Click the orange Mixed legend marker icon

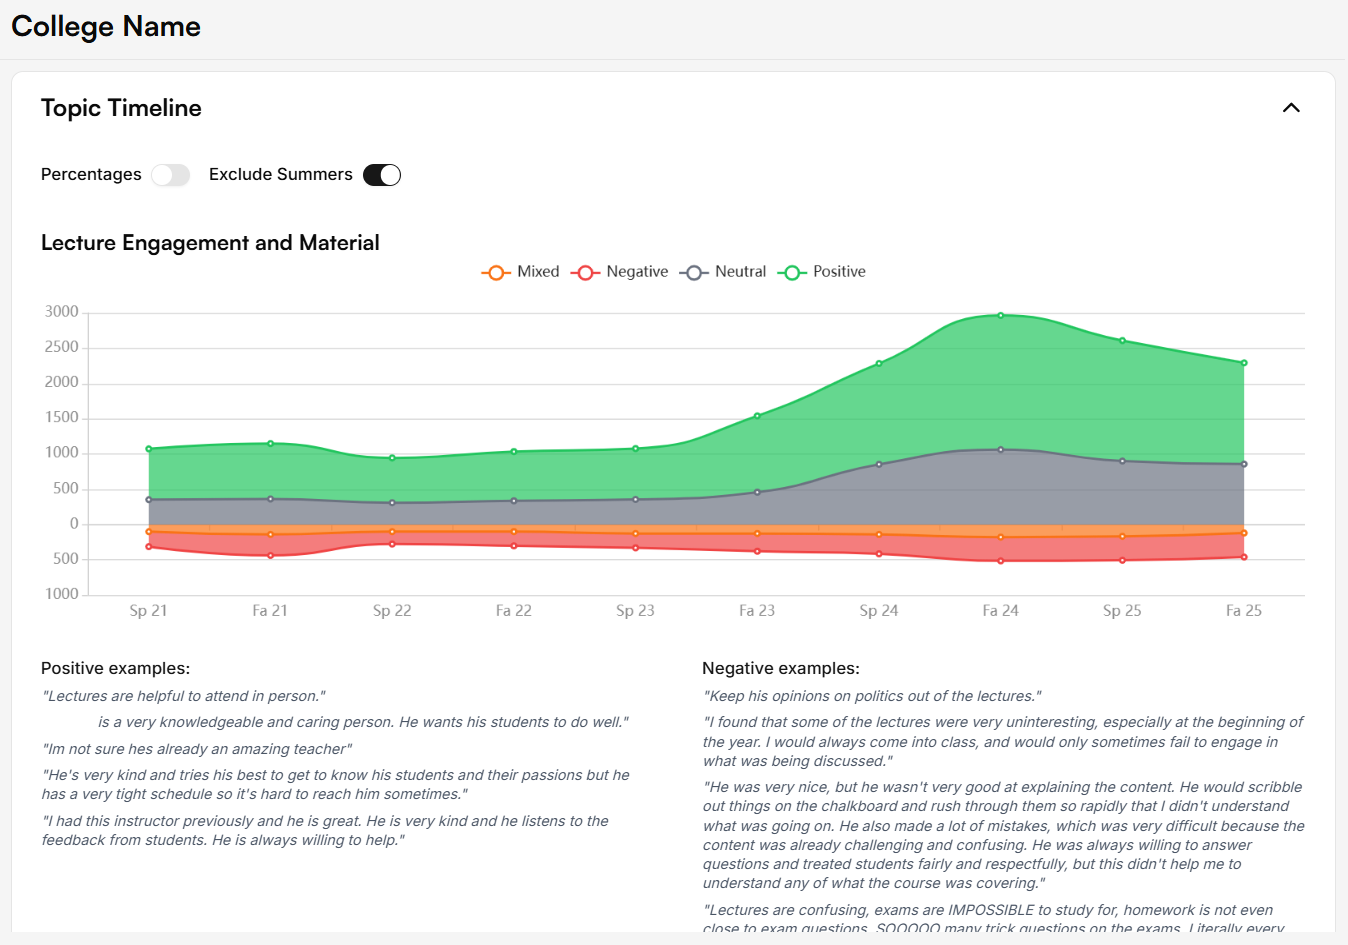[496, 271]
